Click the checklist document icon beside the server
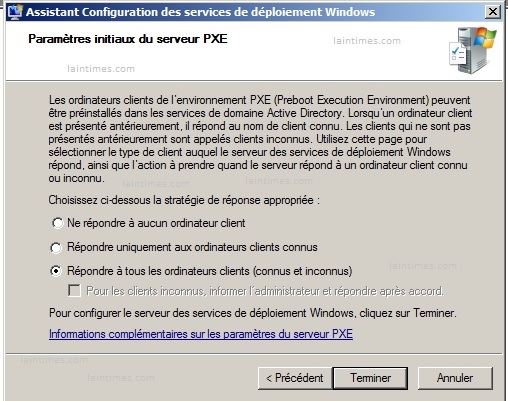508x401 pixels. (x=457, y=53)
